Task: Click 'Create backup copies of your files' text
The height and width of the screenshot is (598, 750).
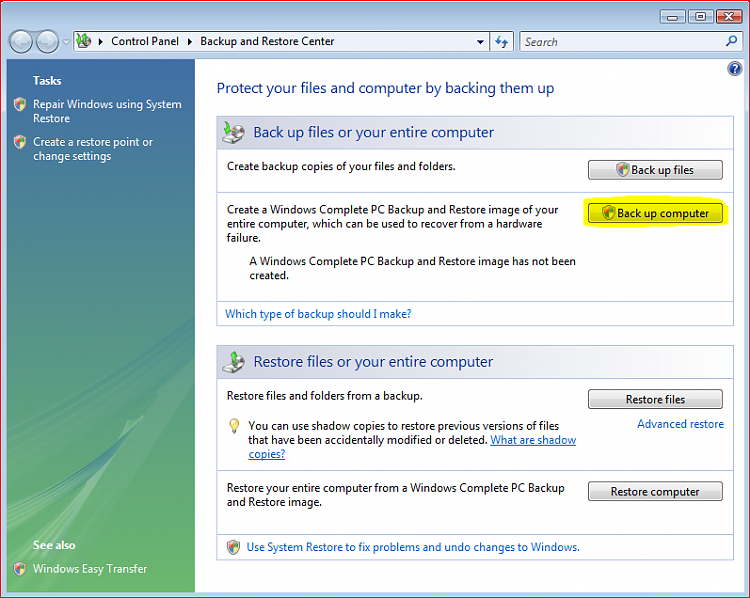Action: (x=341, y=166)
